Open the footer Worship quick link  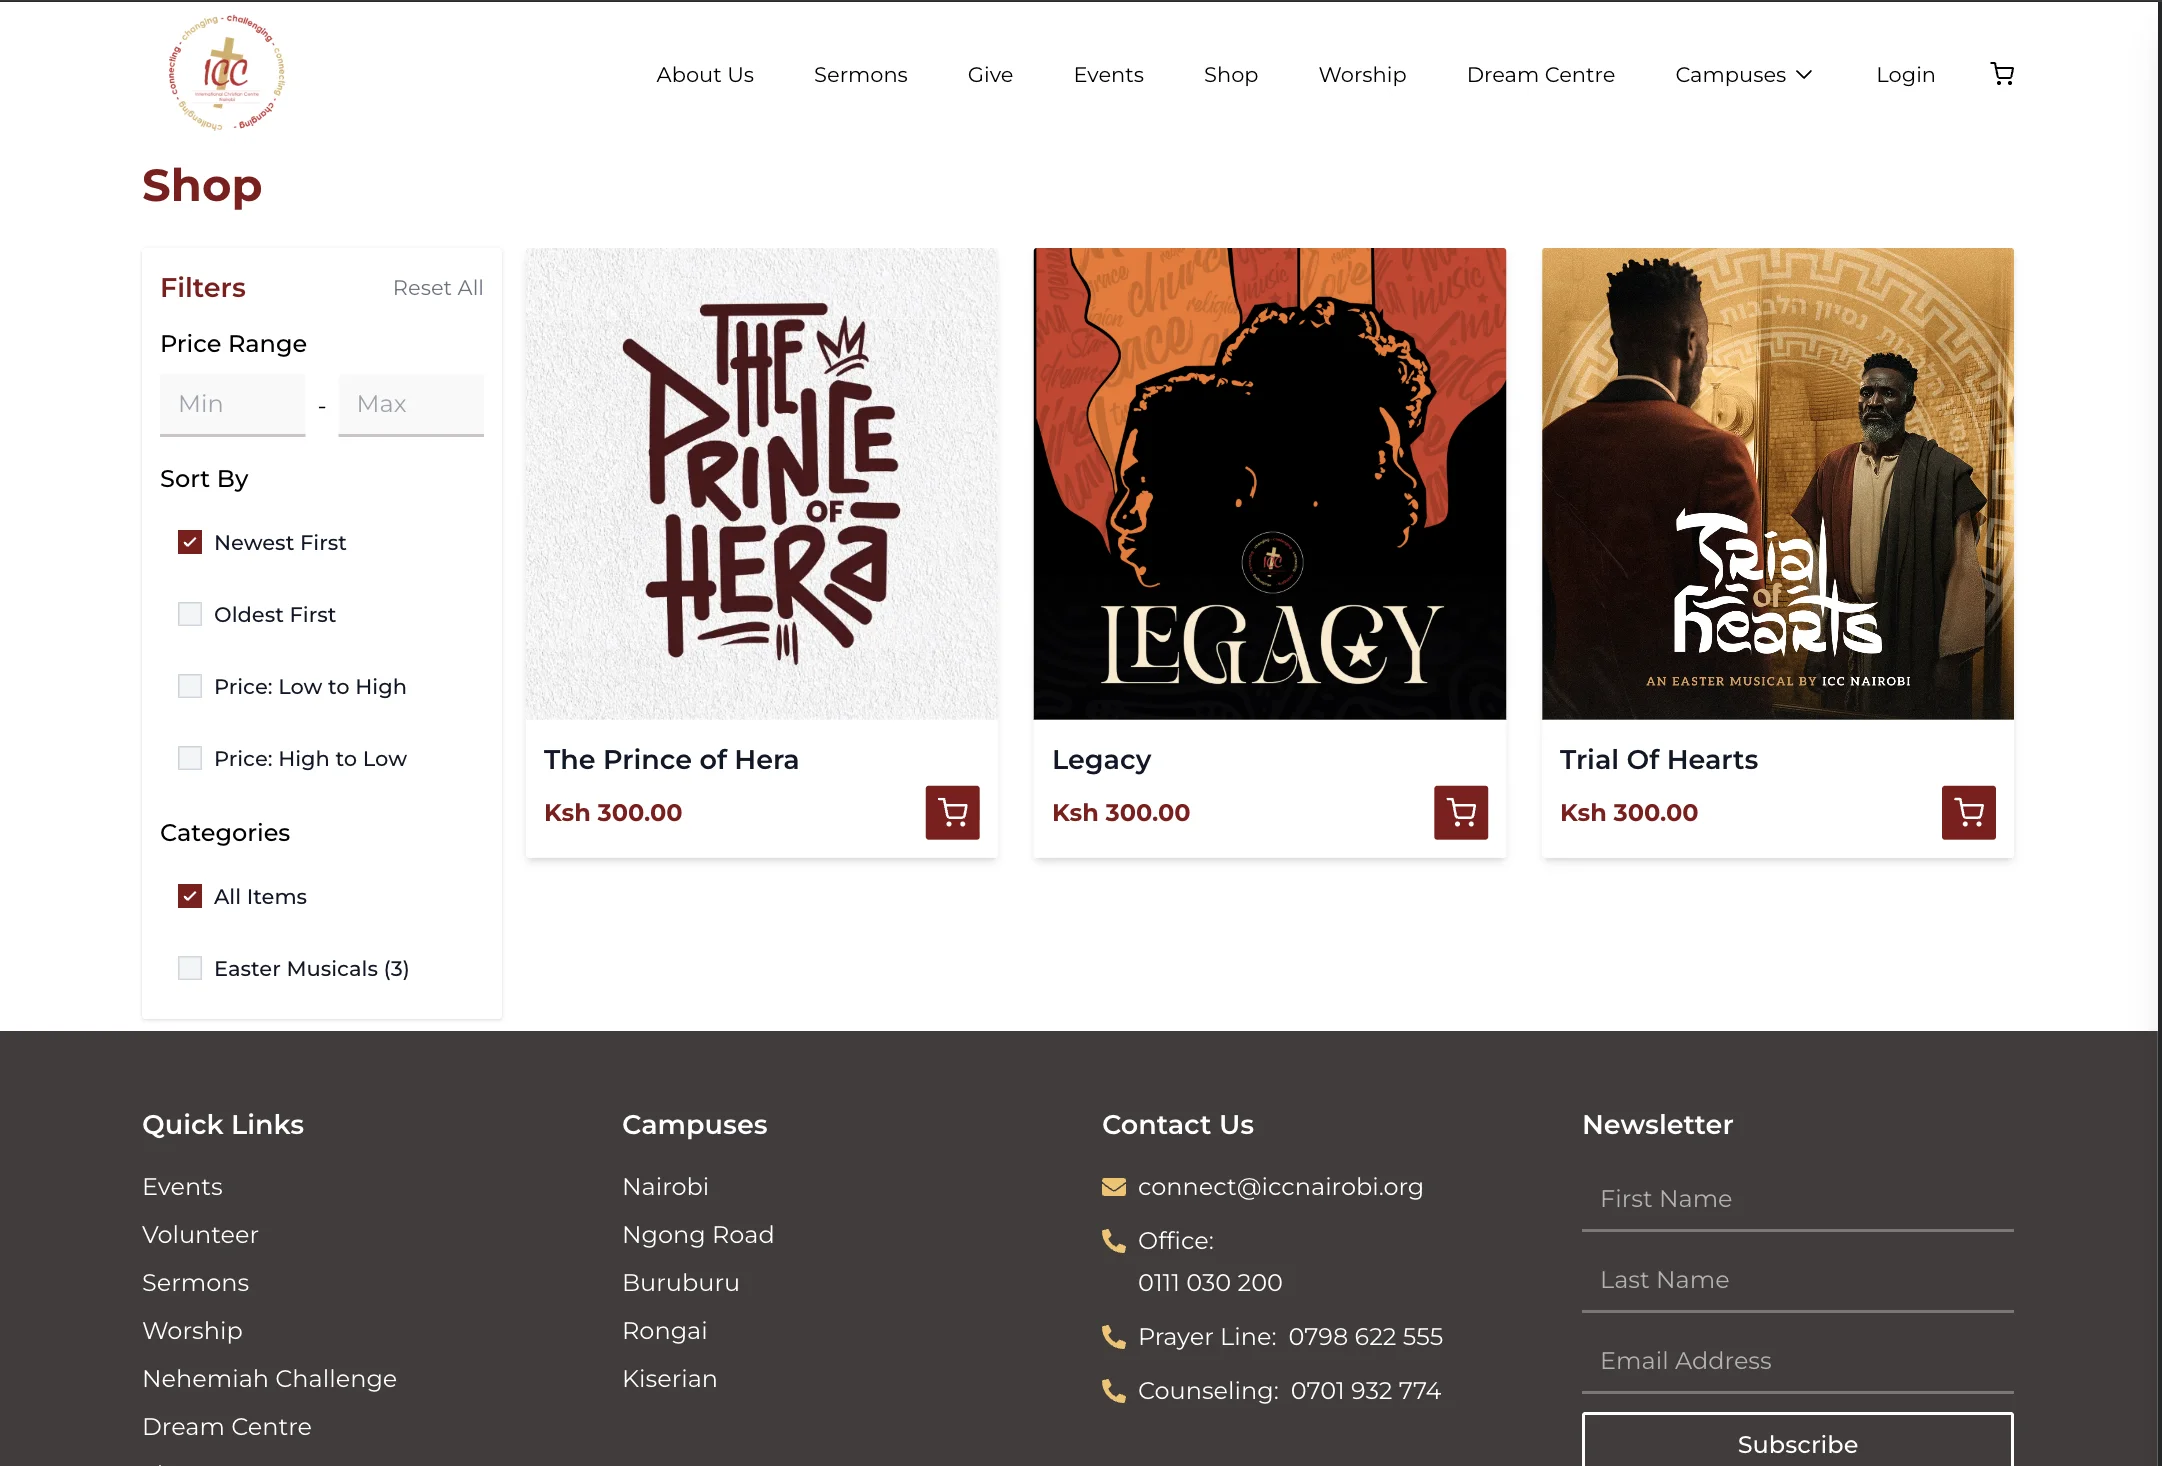192,1331
